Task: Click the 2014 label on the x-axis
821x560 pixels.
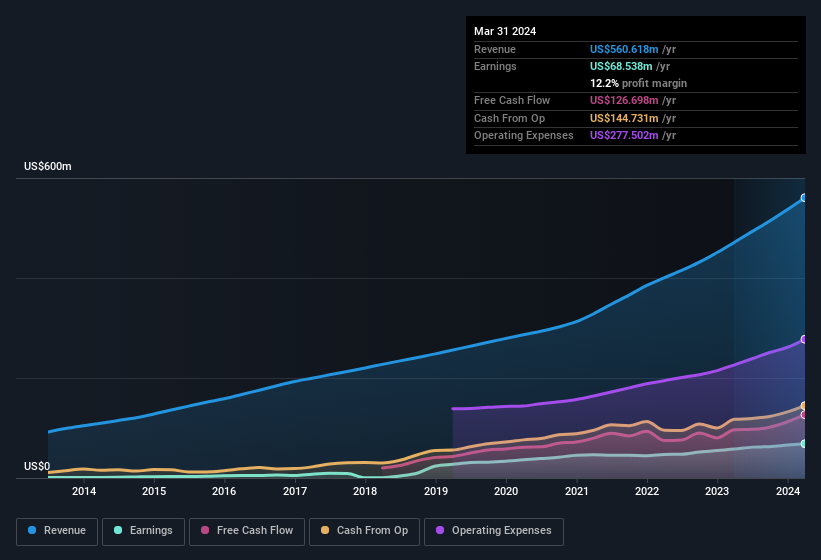Action: coord(84,491)
